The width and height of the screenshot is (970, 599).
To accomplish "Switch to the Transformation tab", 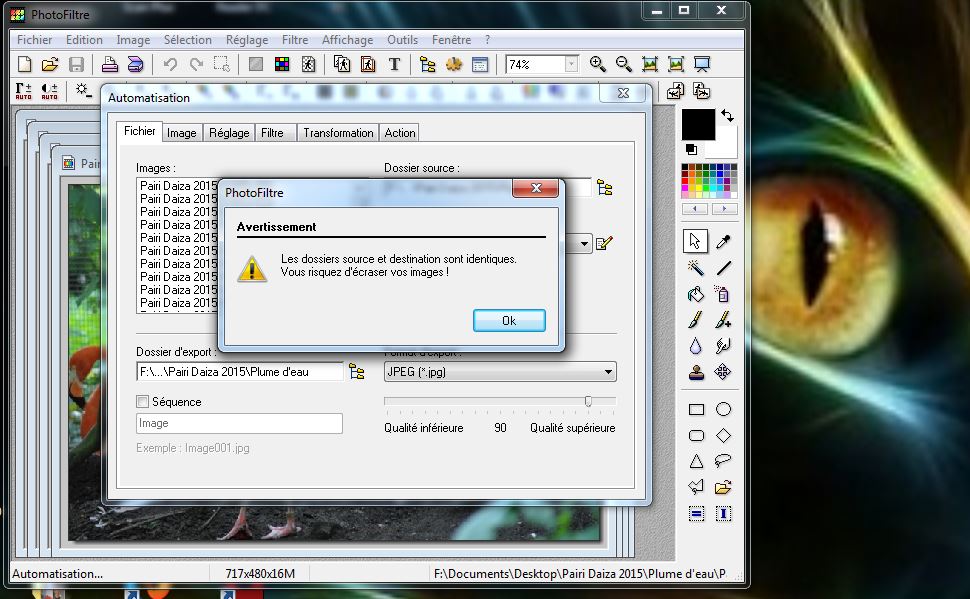I will pyautogui.click(x=338, y=133).
